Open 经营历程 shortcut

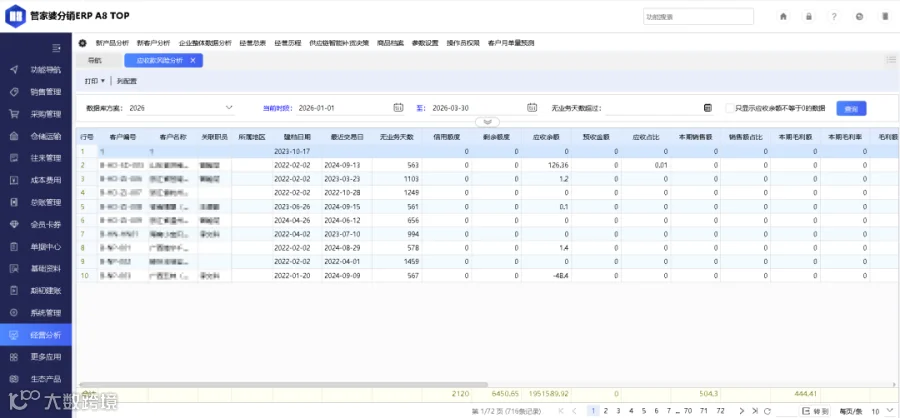point(288,43)
